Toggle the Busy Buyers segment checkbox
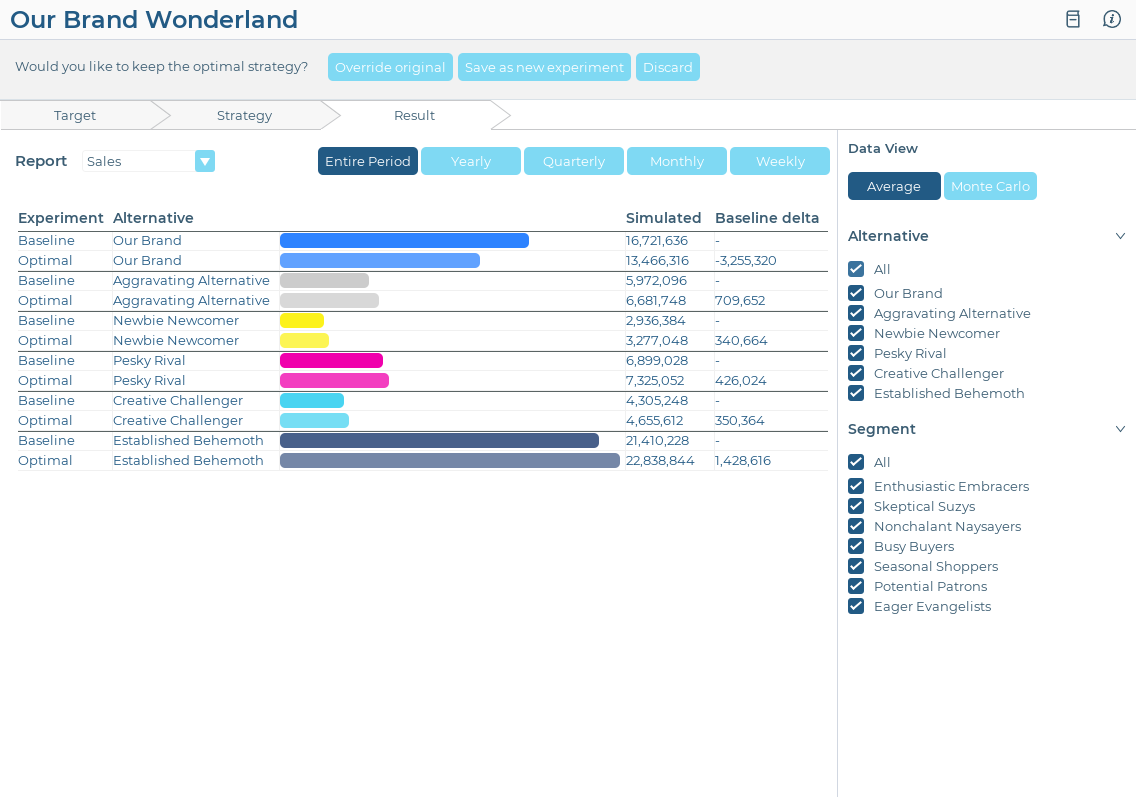 (x=856, y=546)
